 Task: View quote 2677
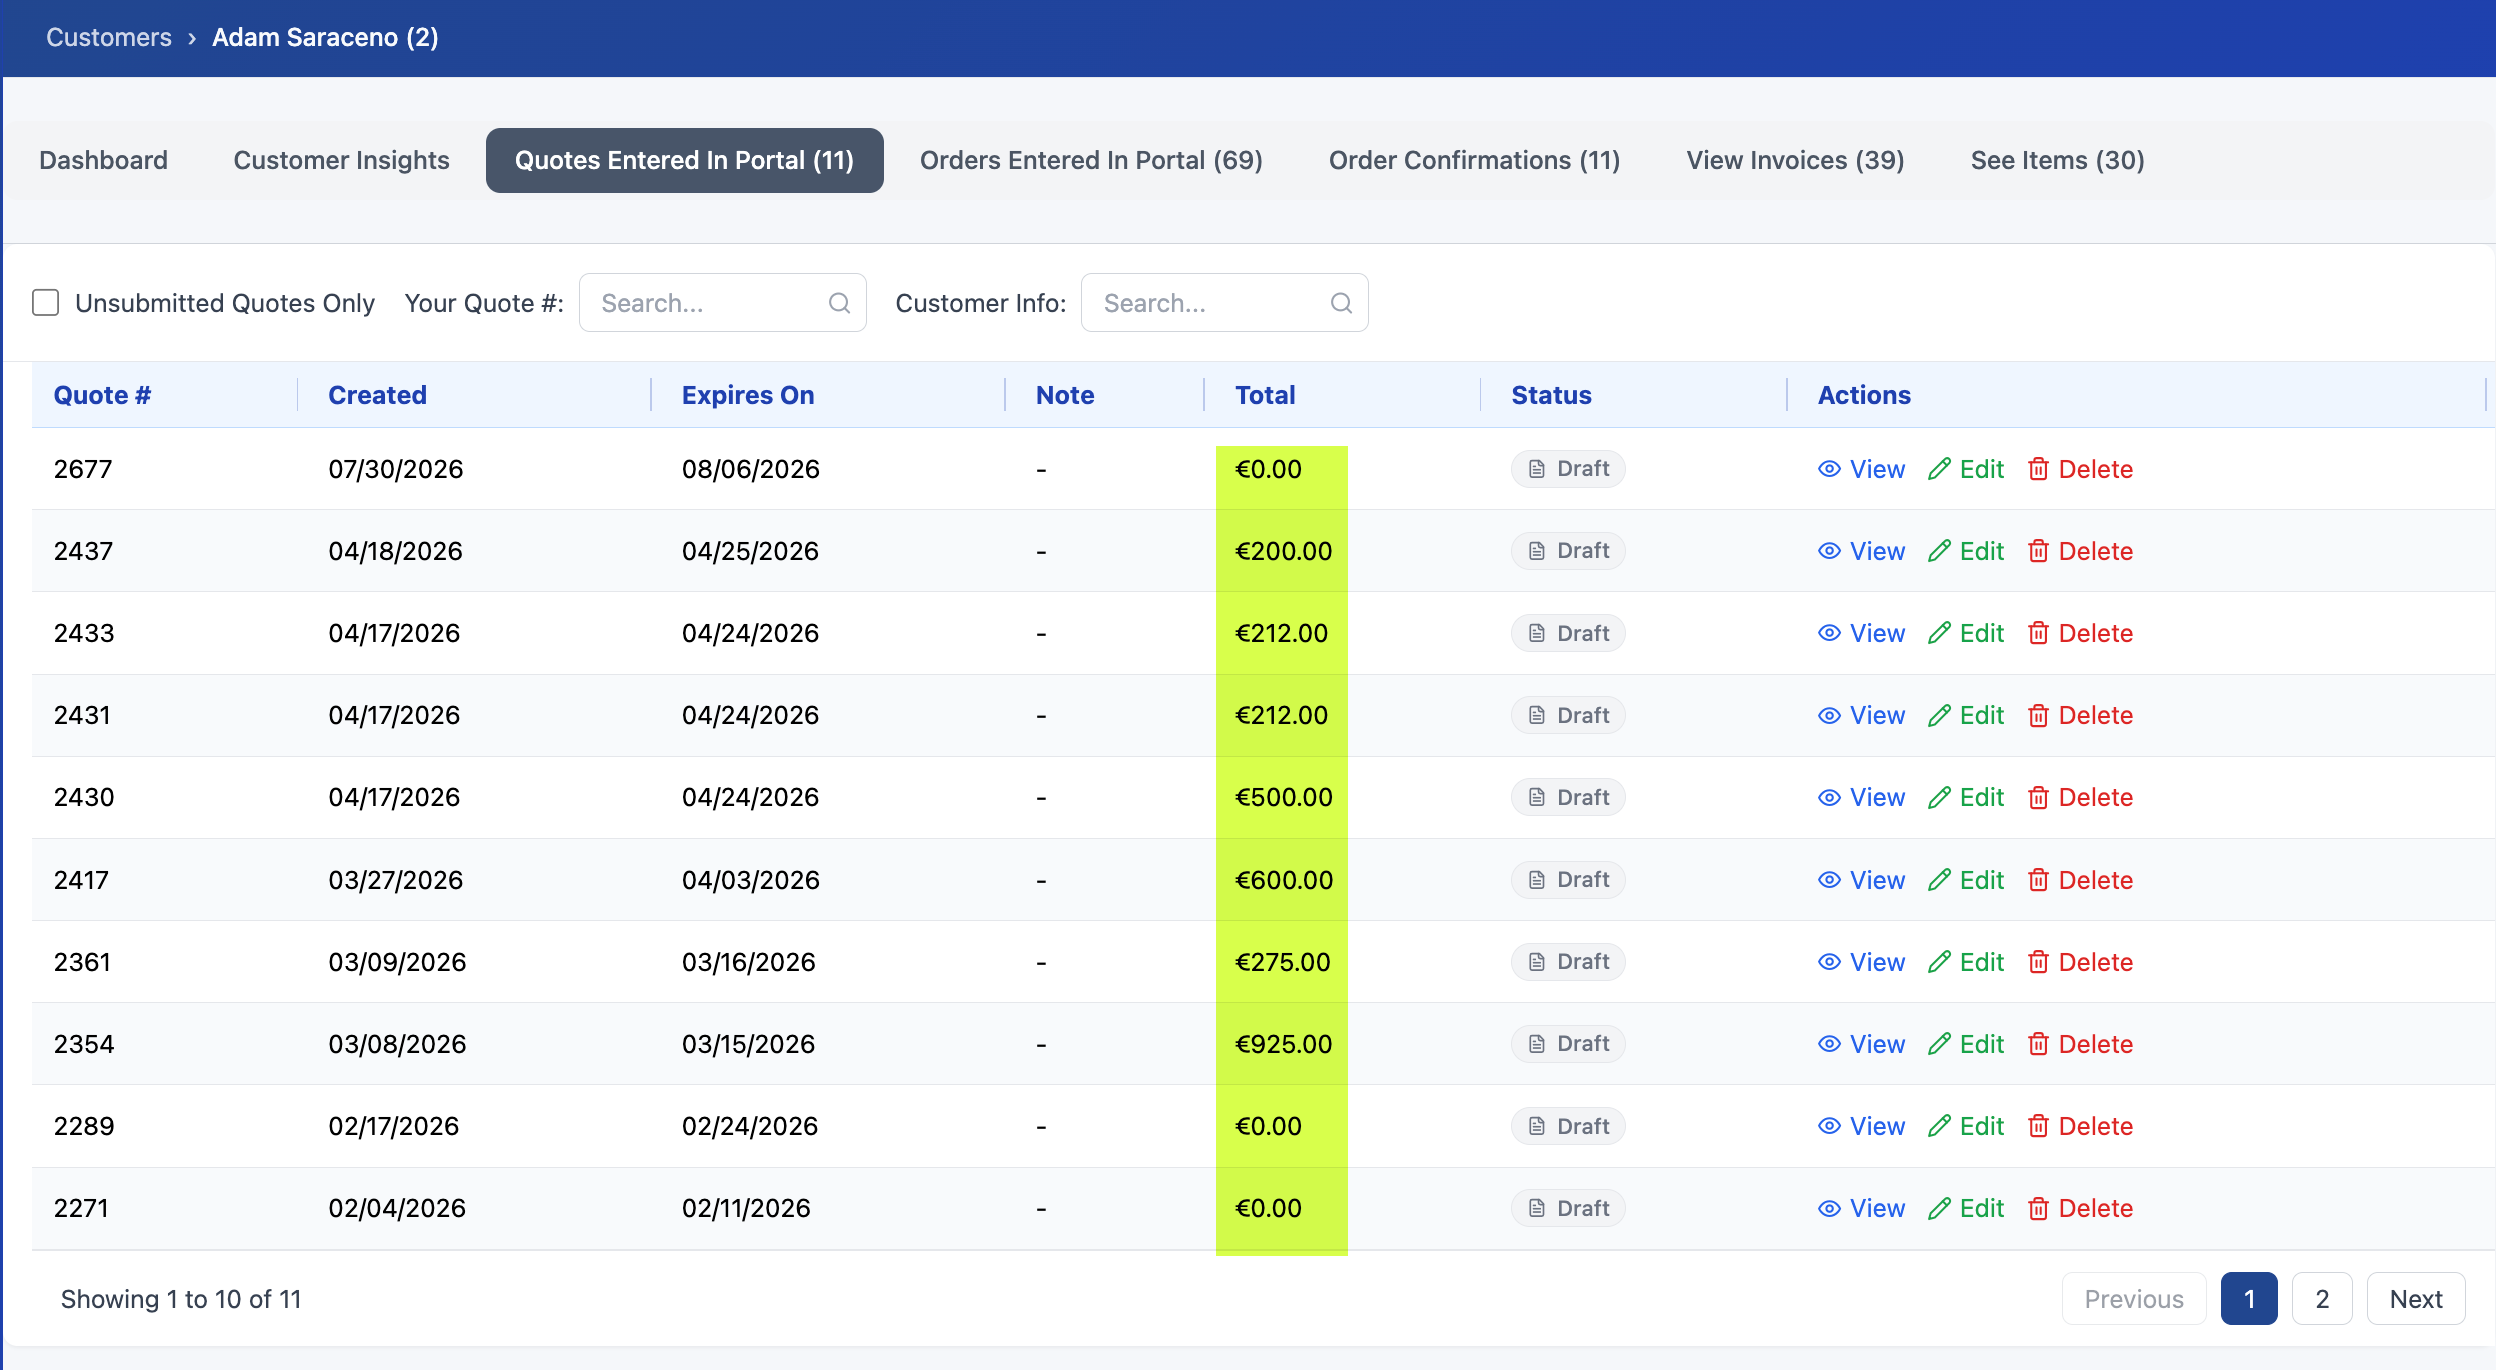click(x=1861, y=469)
